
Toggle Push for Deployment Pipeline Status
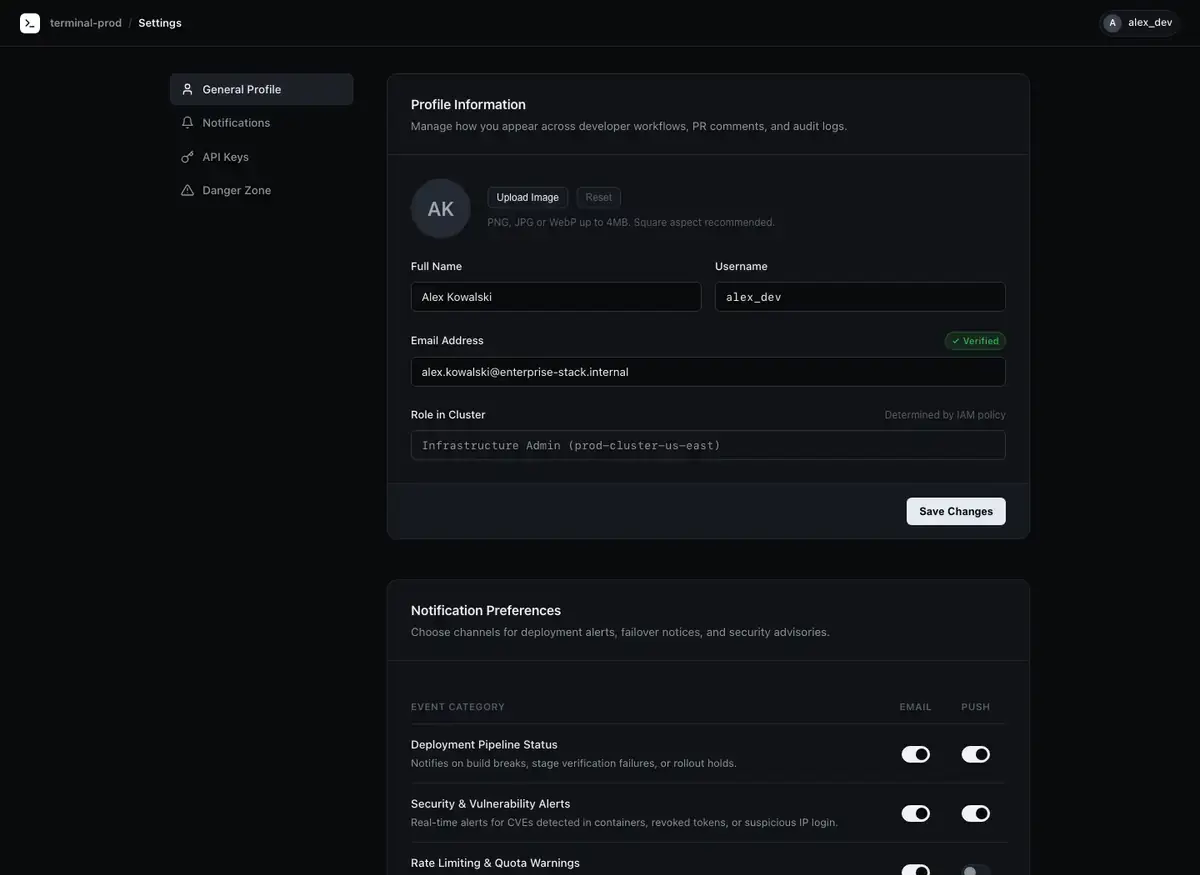click(x=976, y=754)
